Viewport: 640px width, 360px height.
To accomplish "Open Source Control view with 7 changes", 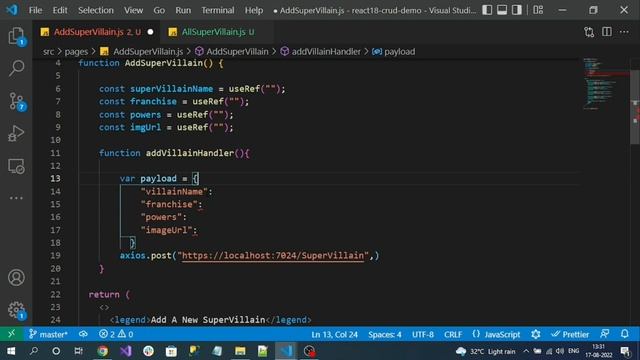I will 16,101.
